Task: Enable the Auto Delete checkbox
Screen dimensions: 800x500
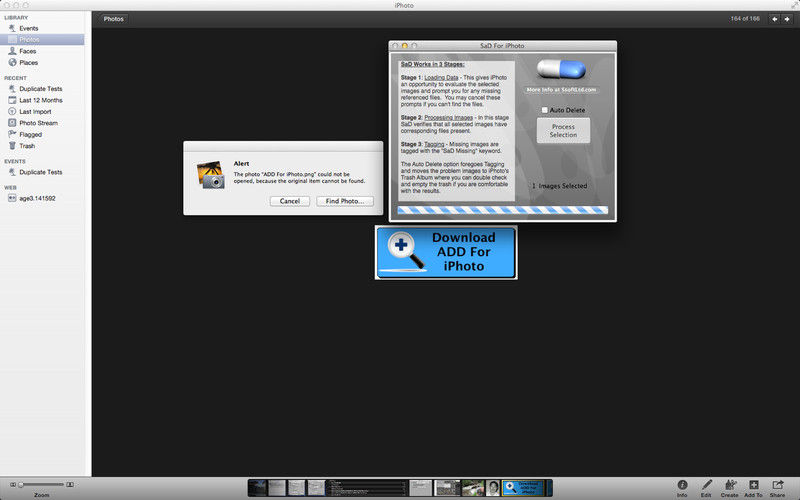Action: click(544, 110)
